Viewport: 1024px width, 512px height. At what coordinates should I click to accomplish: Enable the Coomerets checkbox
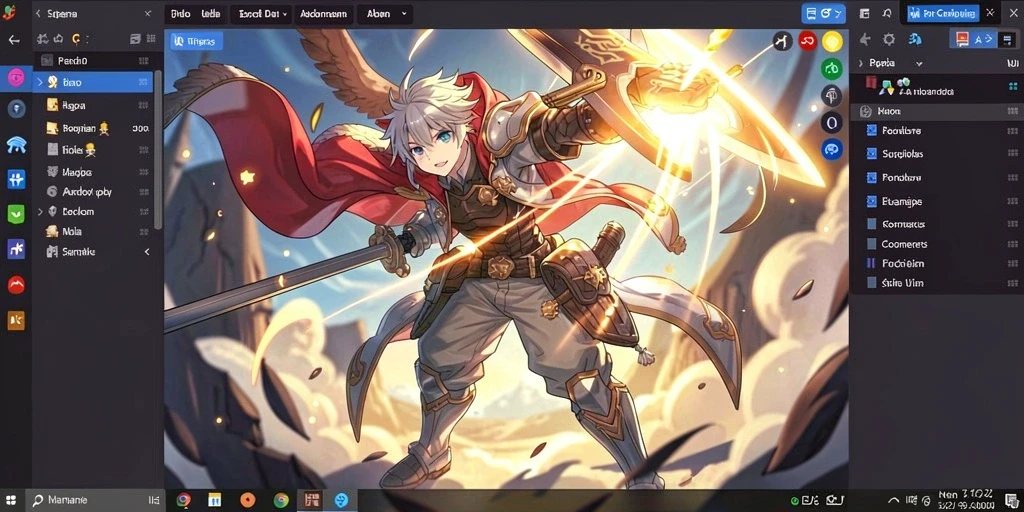871,244
